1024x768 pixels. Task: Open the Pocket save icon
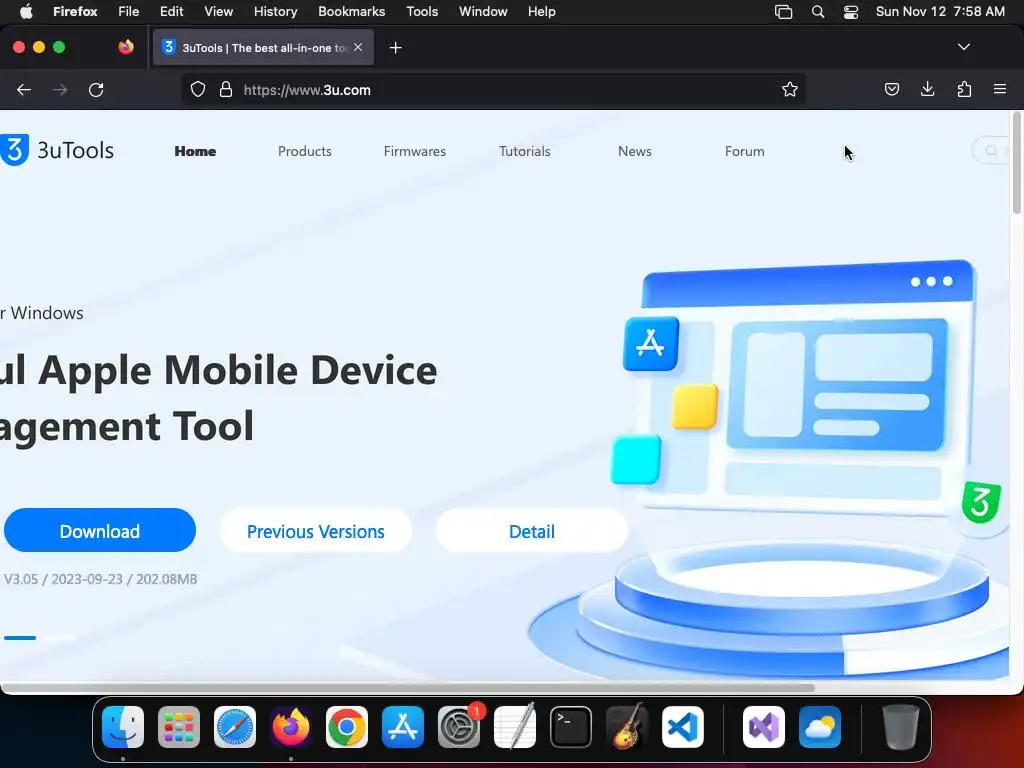(891, 89)
